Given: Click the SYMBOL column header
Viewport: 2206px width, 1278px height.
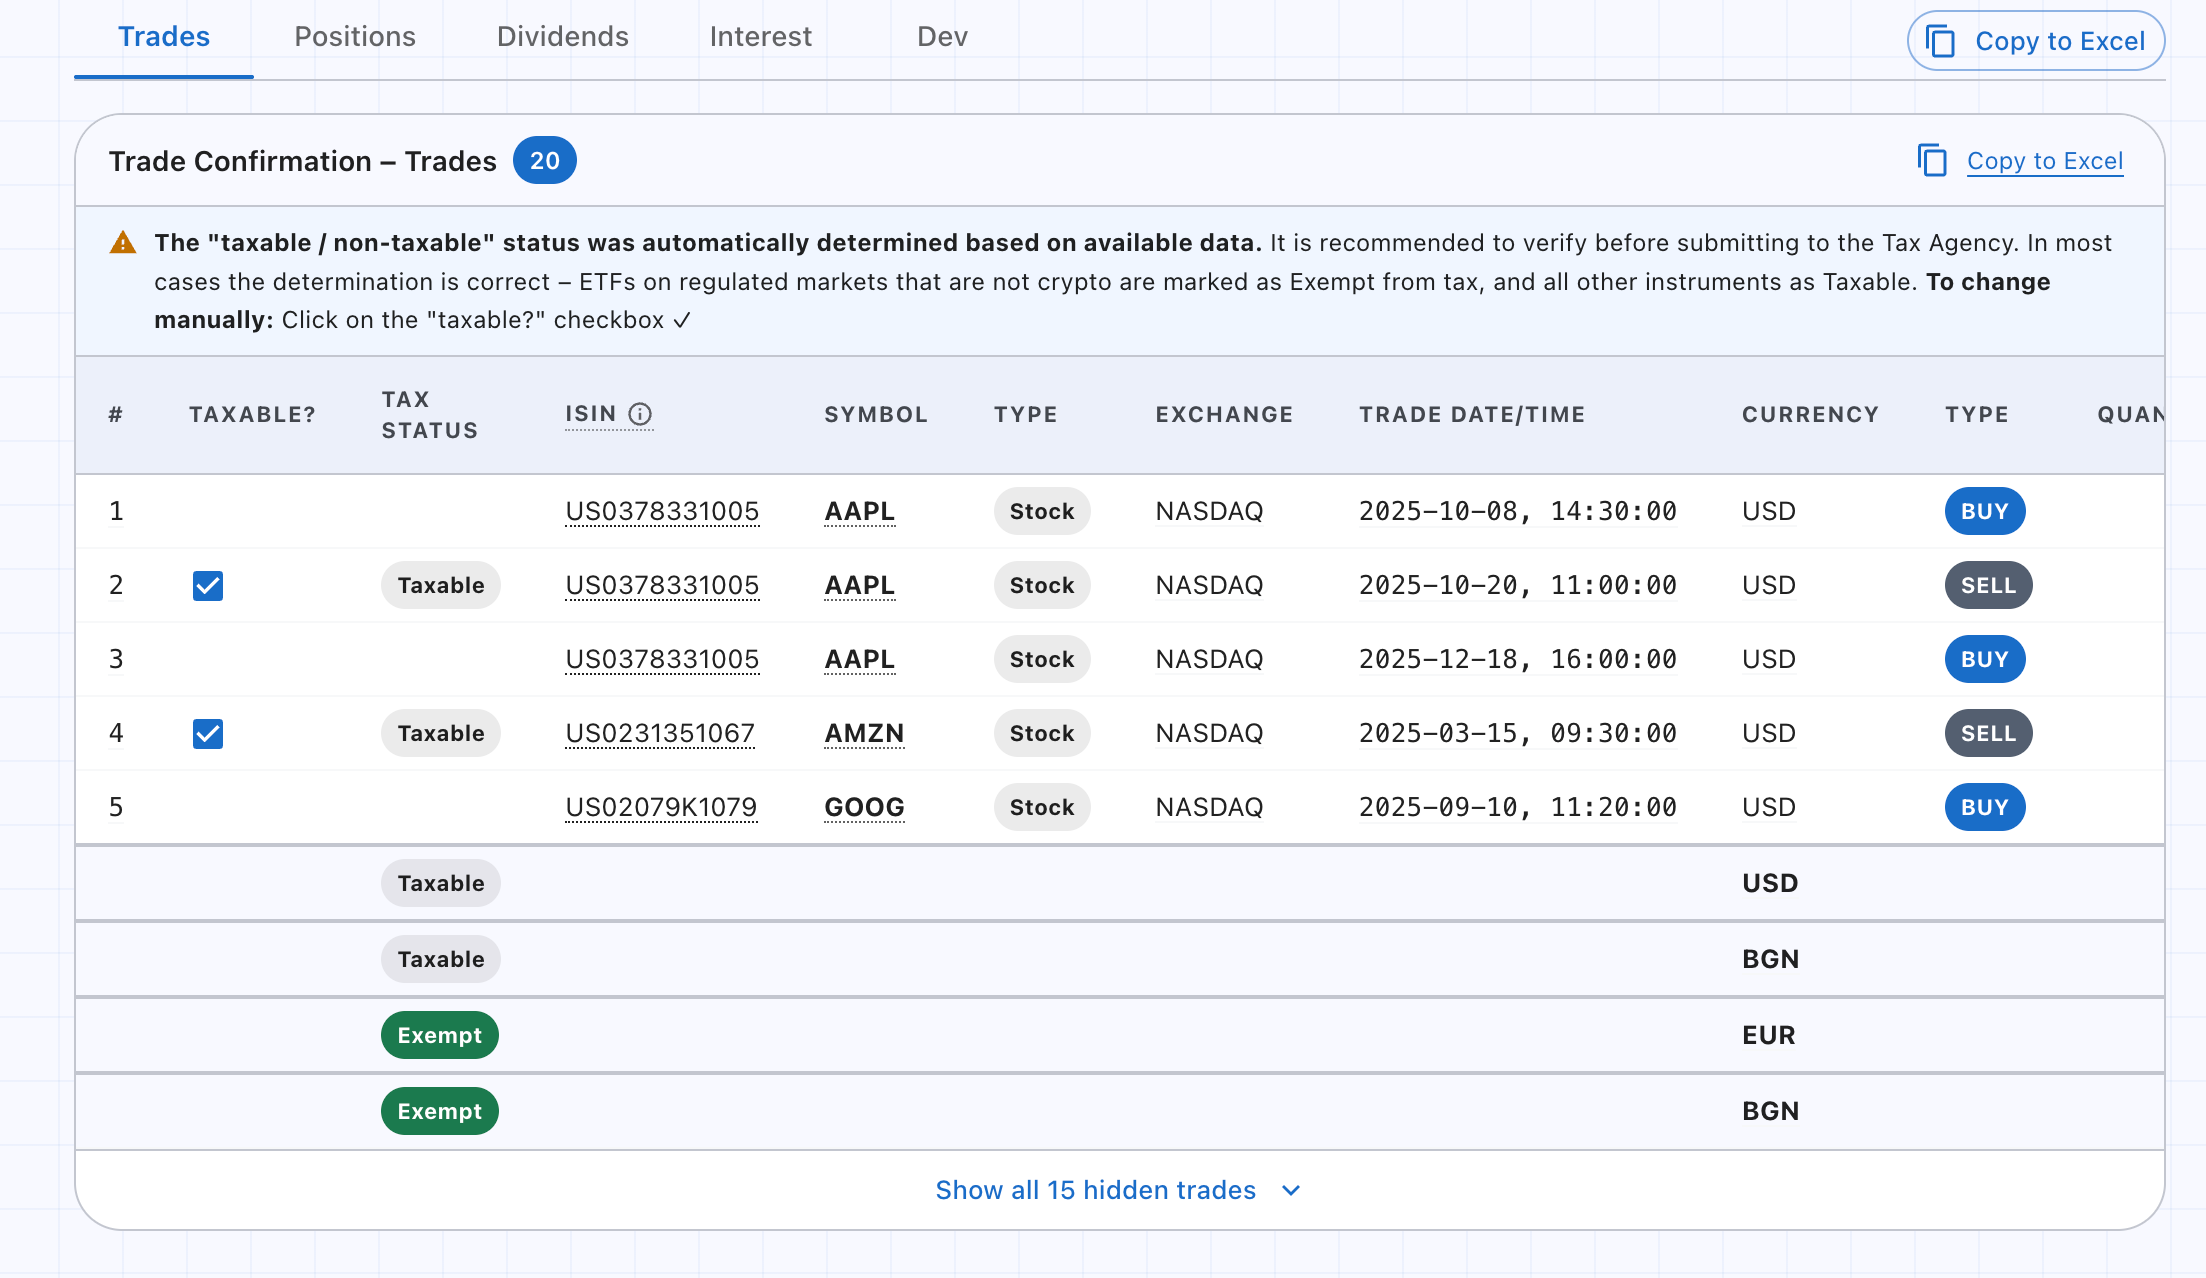Looking at the screenshot, I should click(x=876, y=415).
